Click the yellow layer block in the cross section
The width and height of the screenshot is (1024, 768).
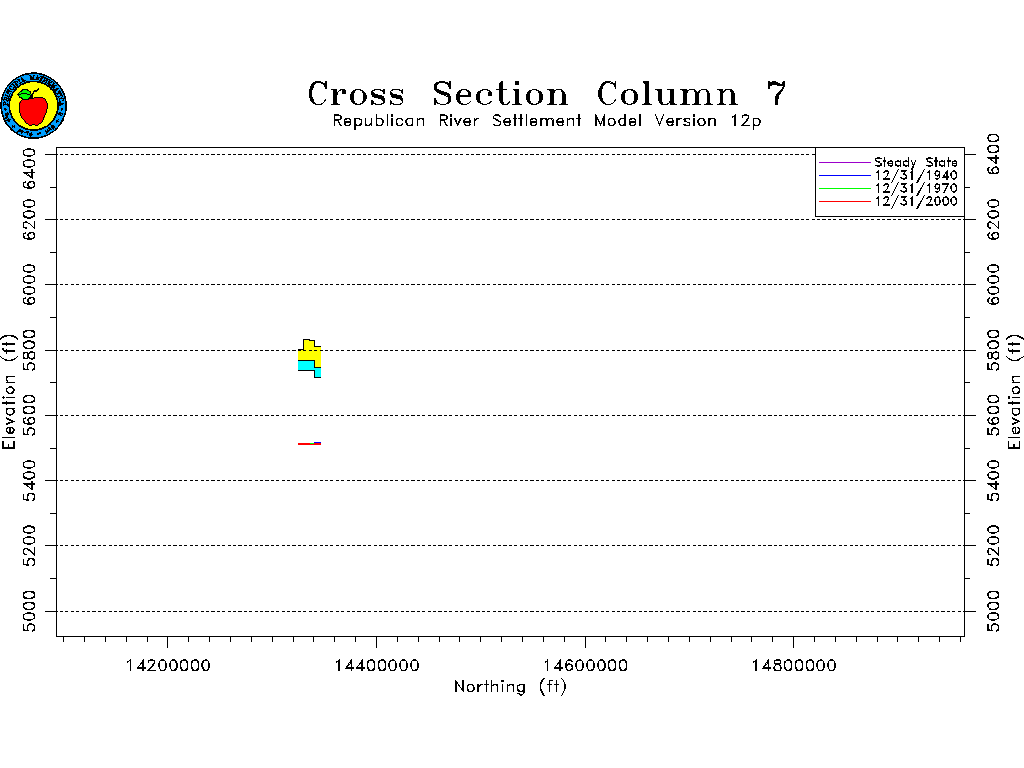coord(310,351)
